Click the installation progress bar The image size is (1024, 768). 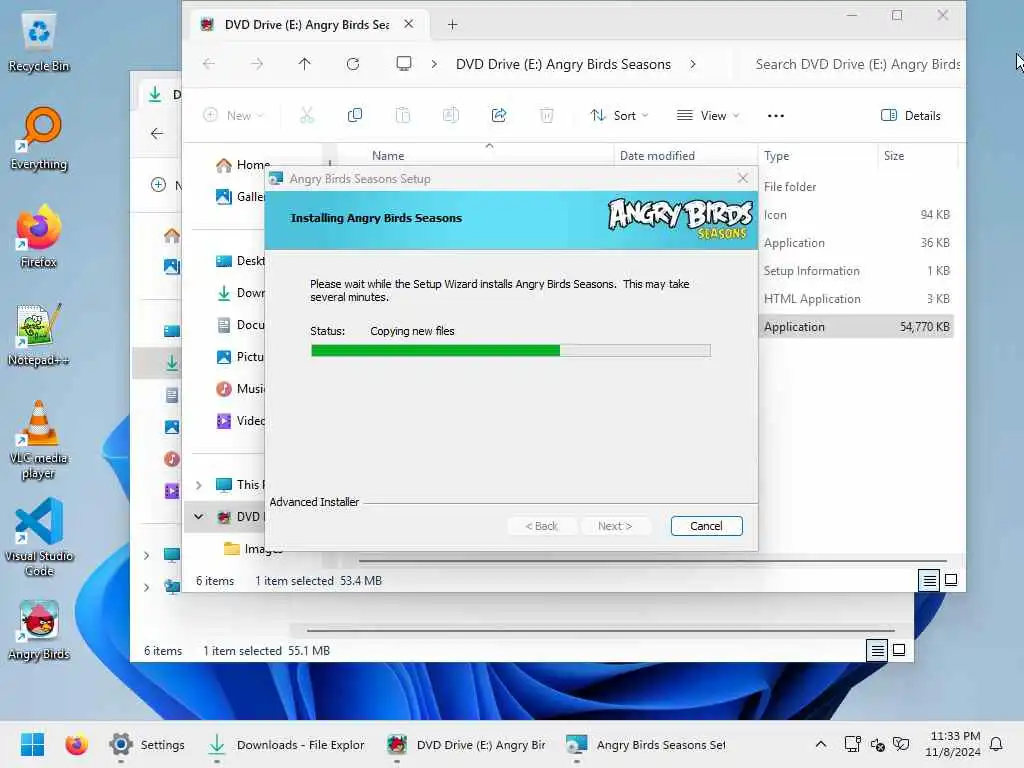tap(511, 351)
